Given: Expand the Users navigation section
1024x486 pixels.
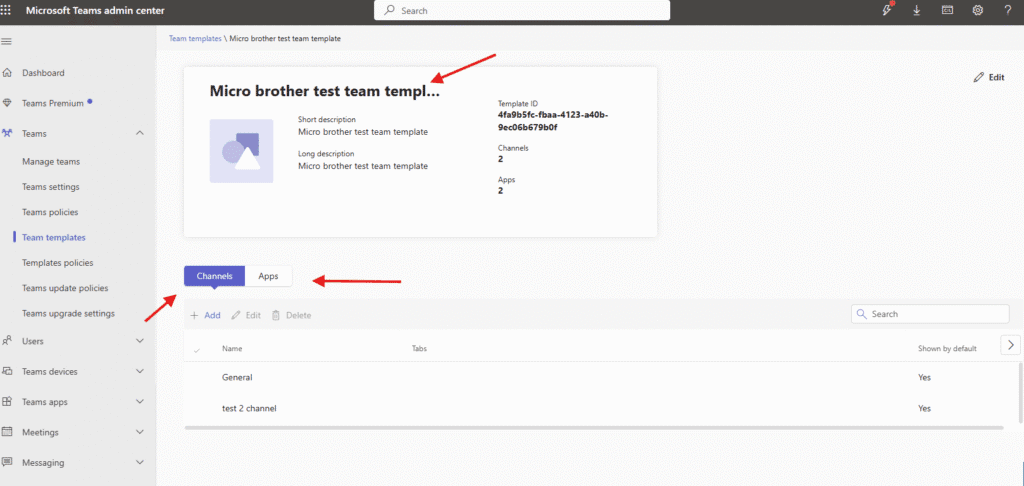Looking at the screenshot, I should (140, 341).
